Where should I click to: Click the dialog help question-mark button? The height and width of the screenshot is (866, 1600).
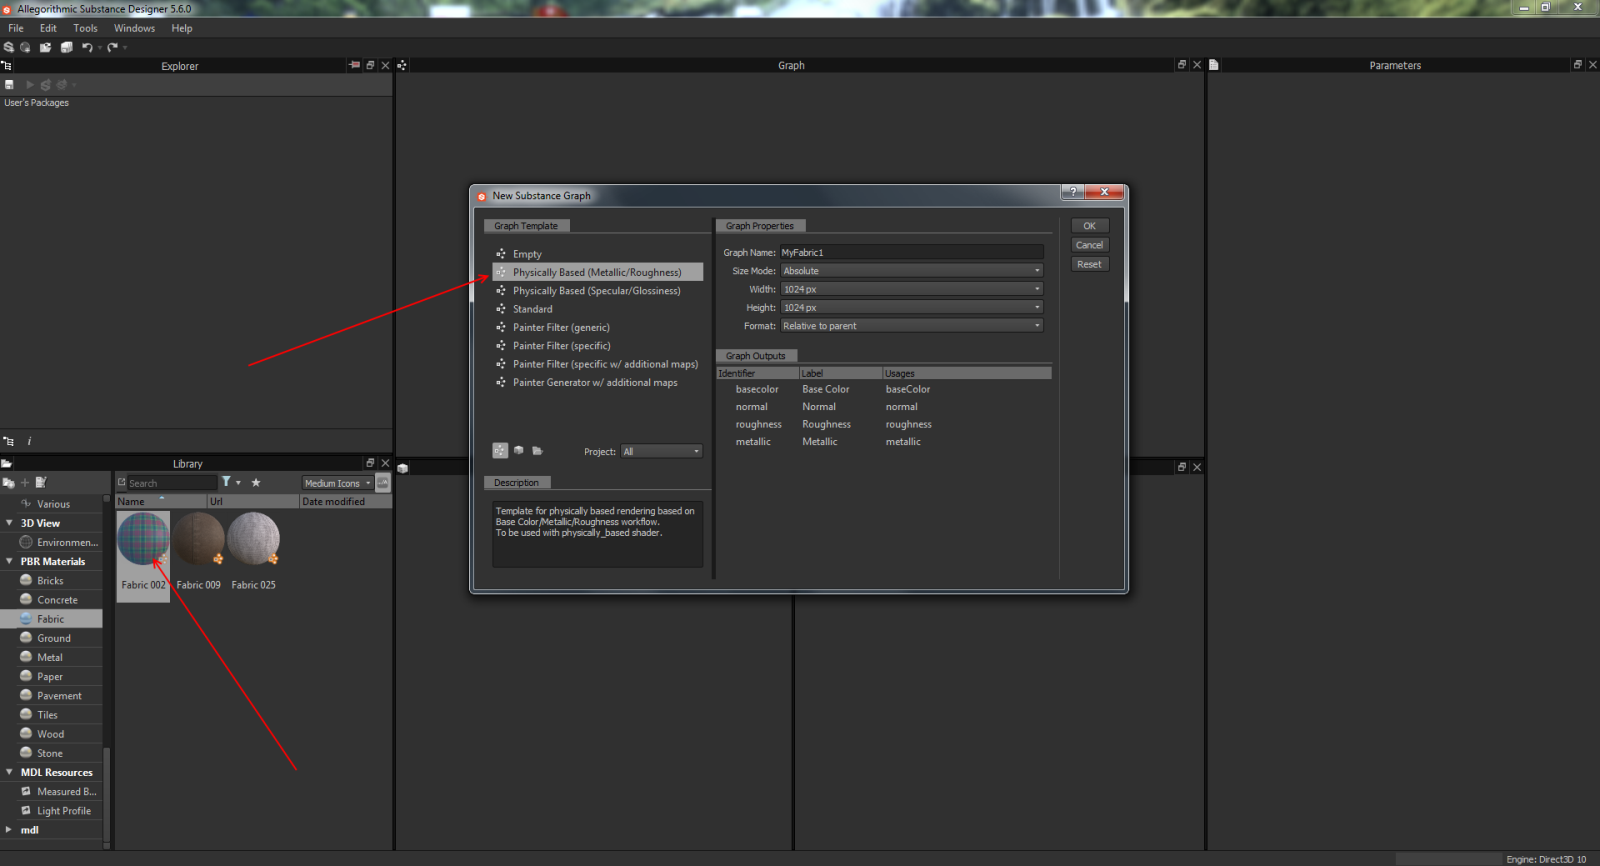click(1072, 192)
